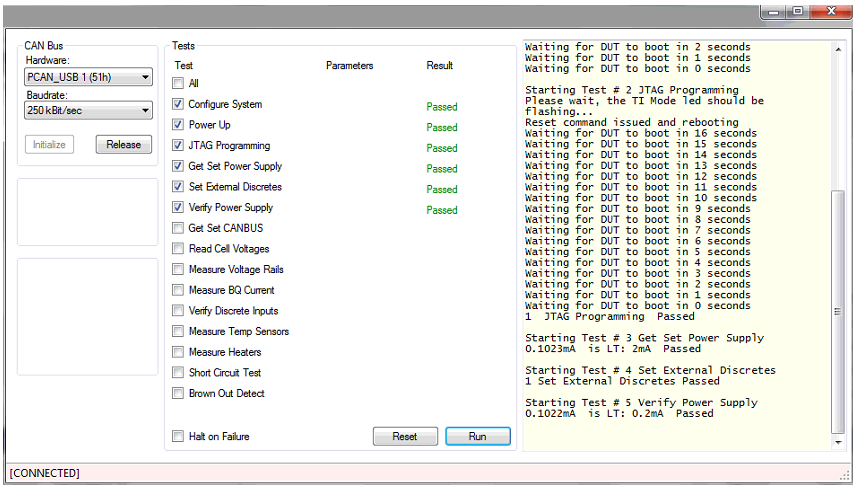Close the application window
The width and height of the screenshot is (855, 489).
[x=832, y=12]
